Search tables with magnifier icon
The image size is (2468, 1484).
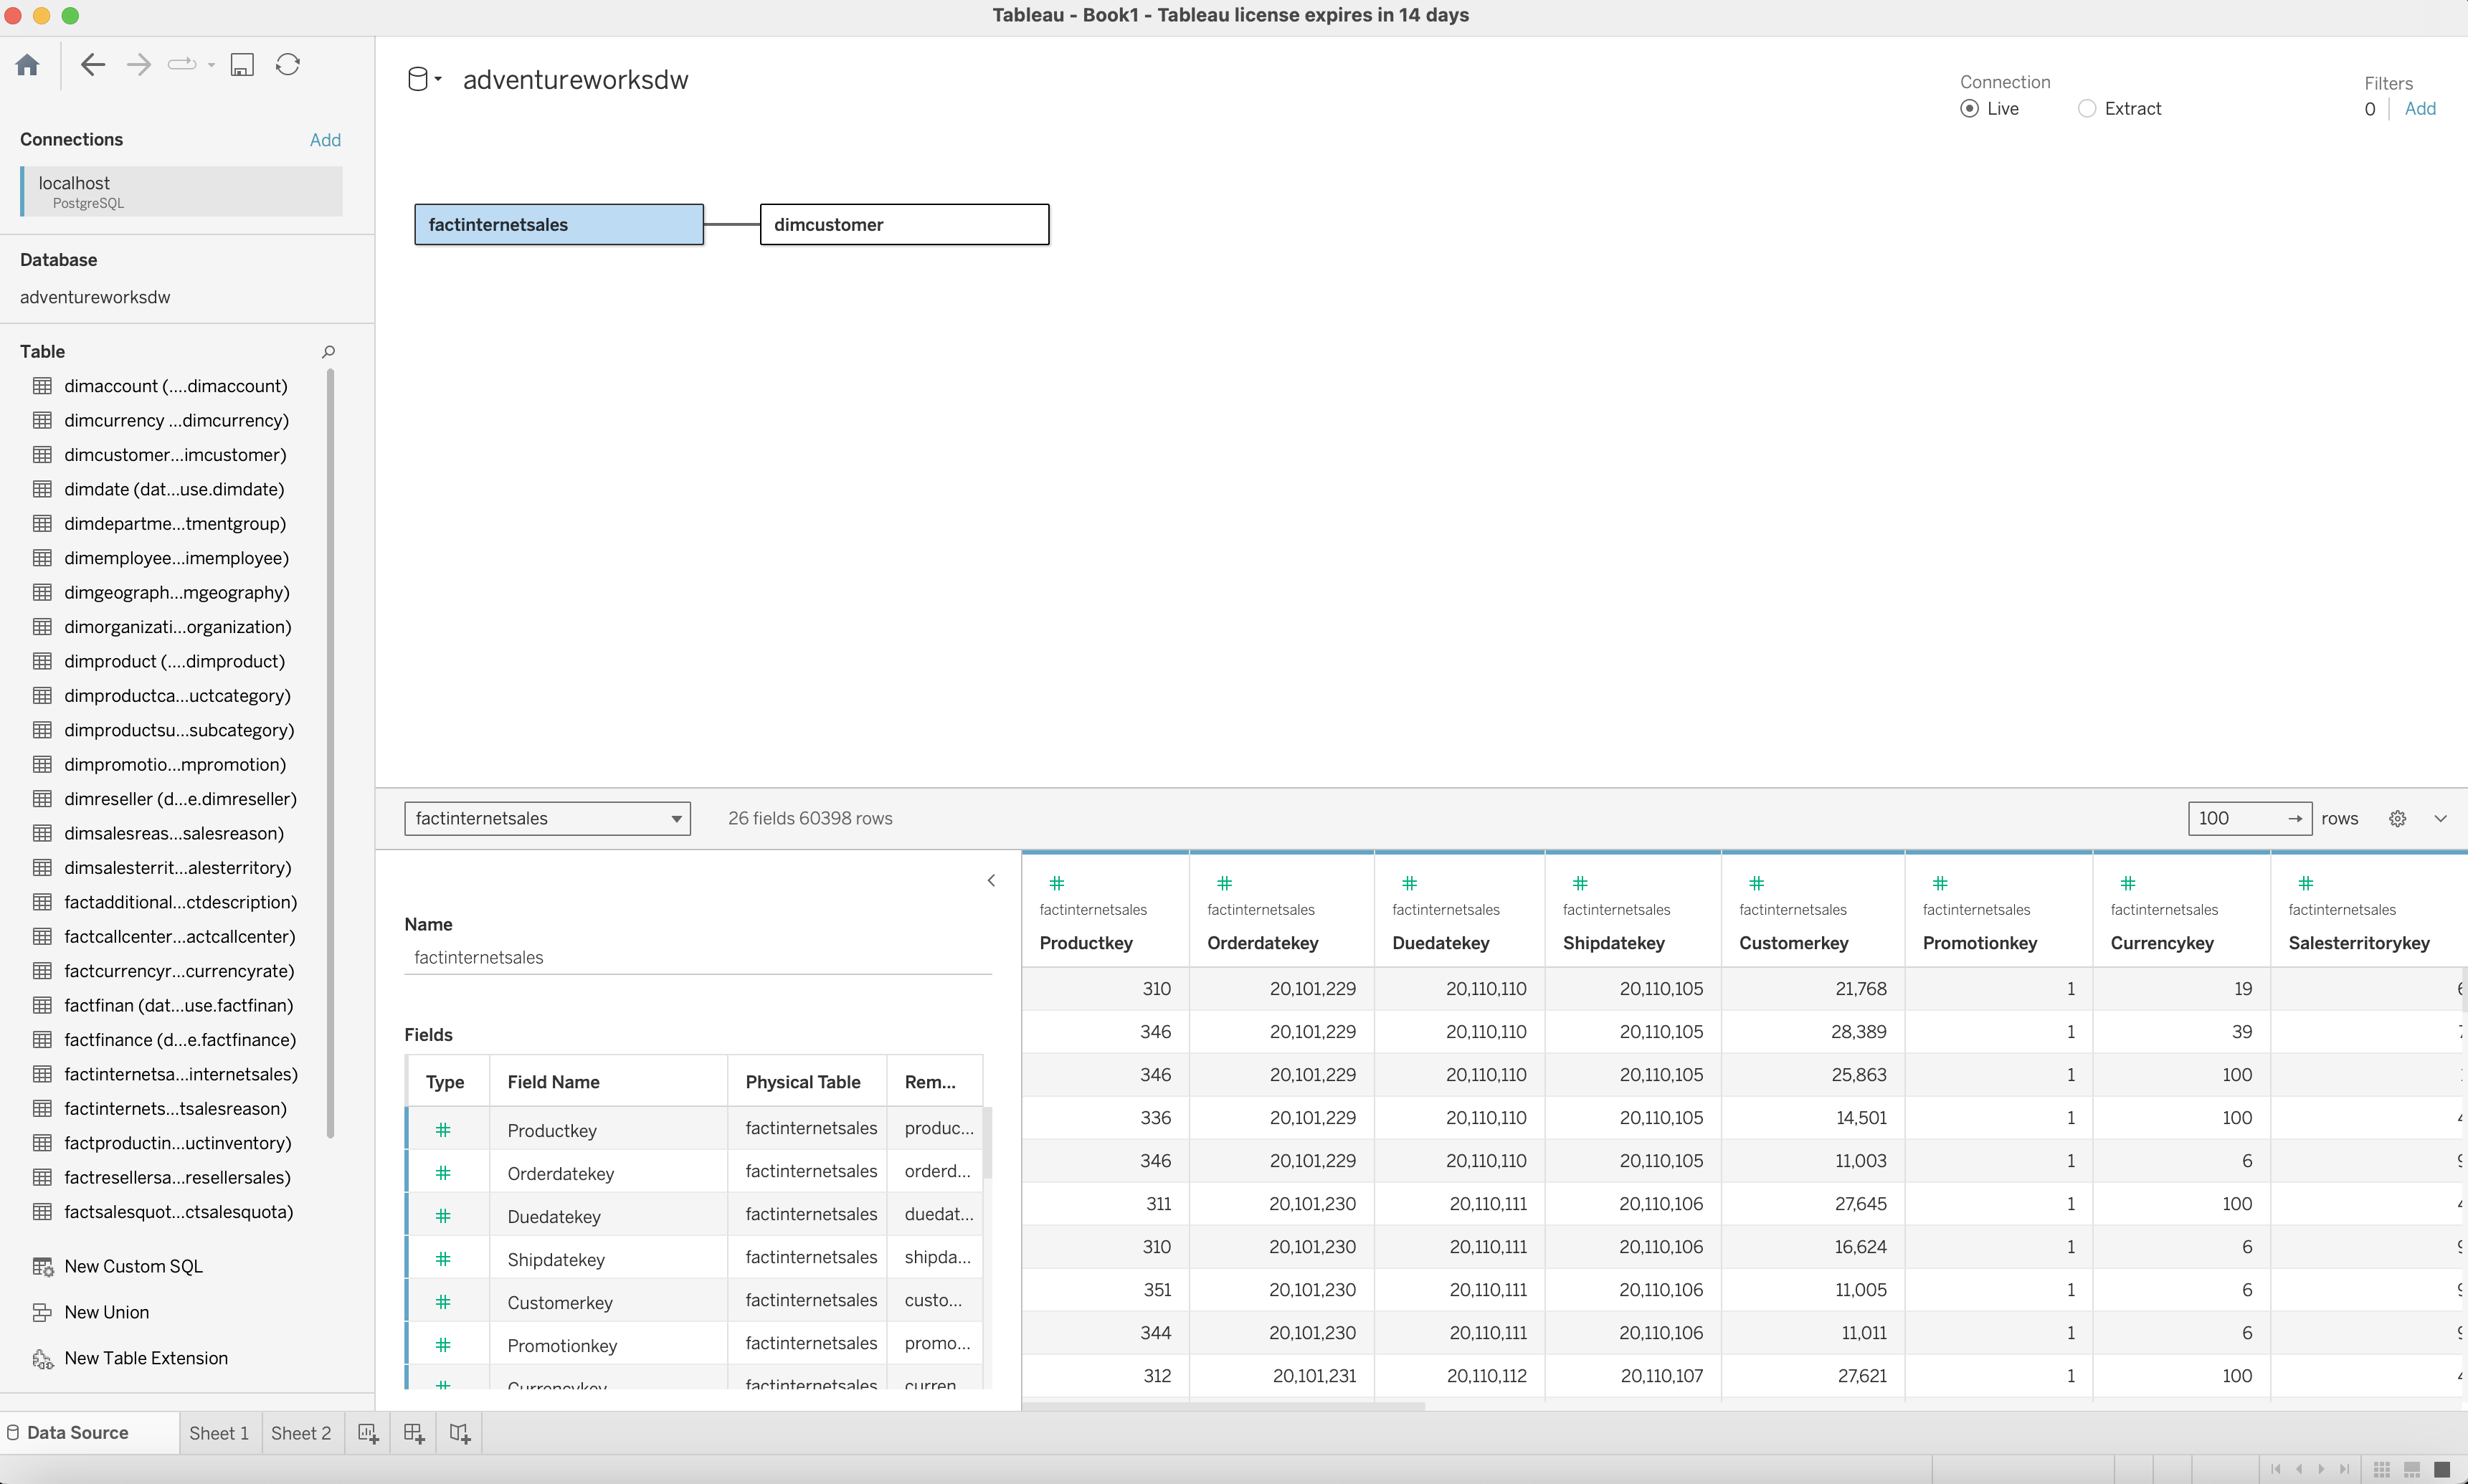point(328,352)
